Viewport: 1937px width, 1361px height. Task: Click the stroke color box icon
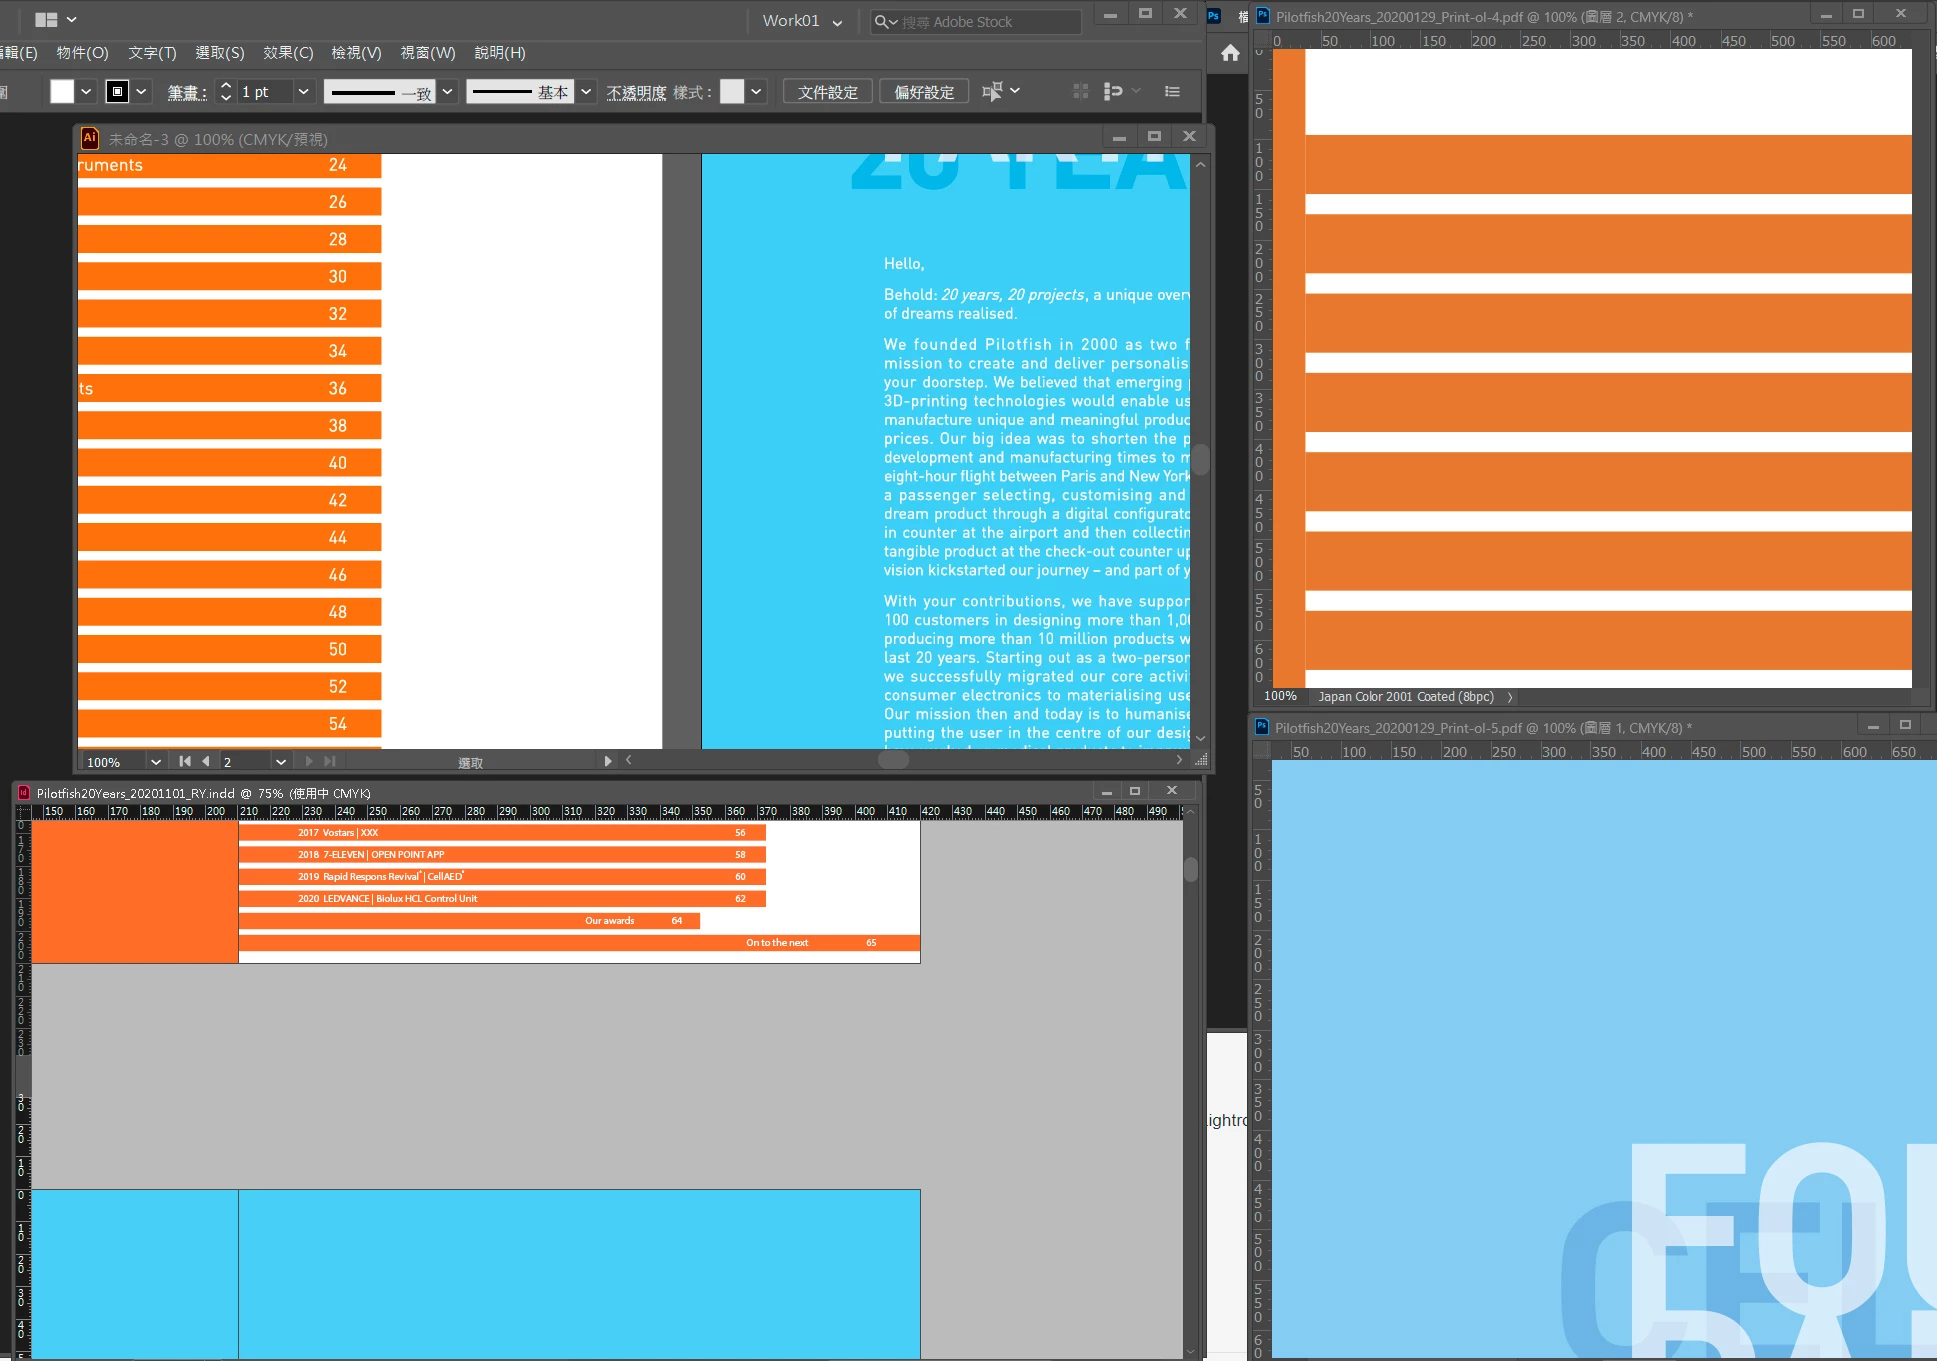(x=118, y=92)
